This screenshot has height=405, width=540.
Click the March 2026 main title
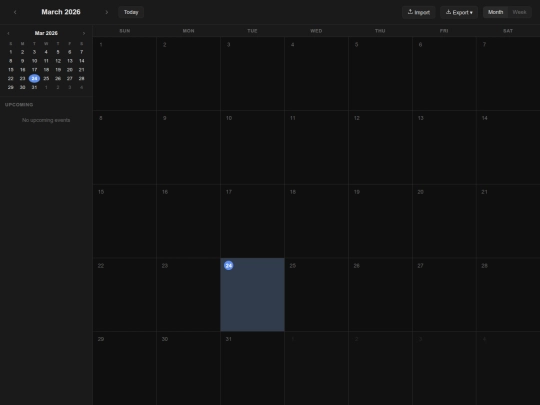[x=61, y=12]
